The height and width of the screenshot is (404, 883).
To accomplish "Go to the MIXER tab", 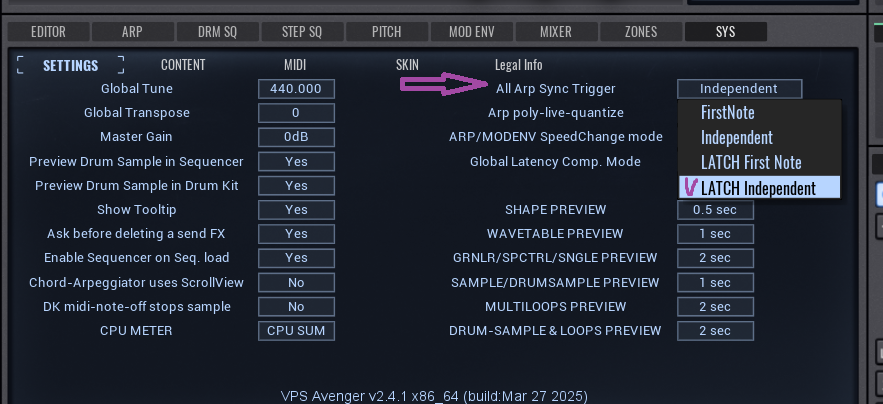I will (x=556, y=32).
